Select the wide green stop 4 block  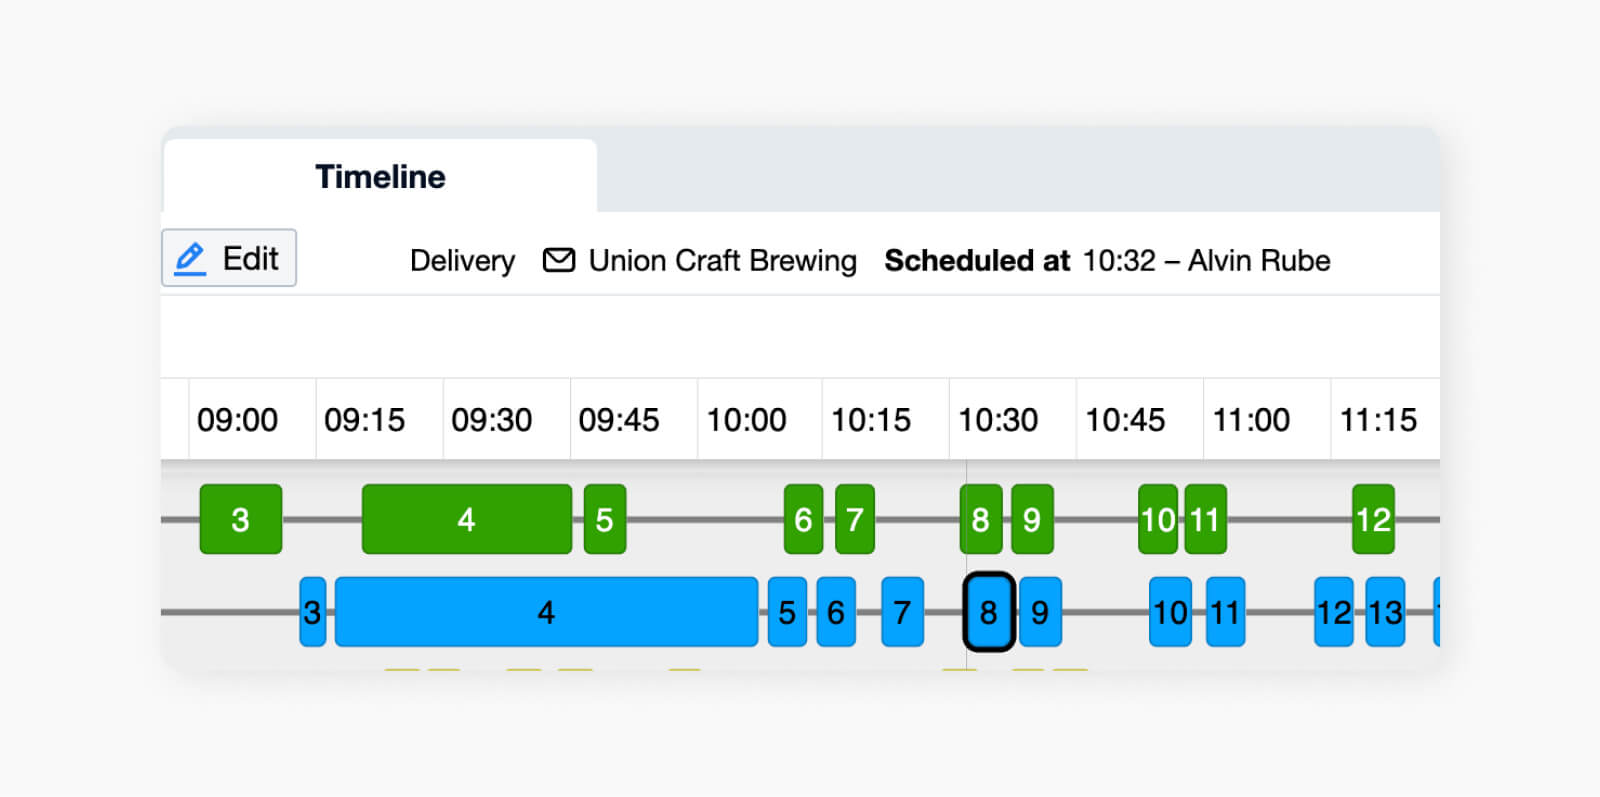(466, 519)
